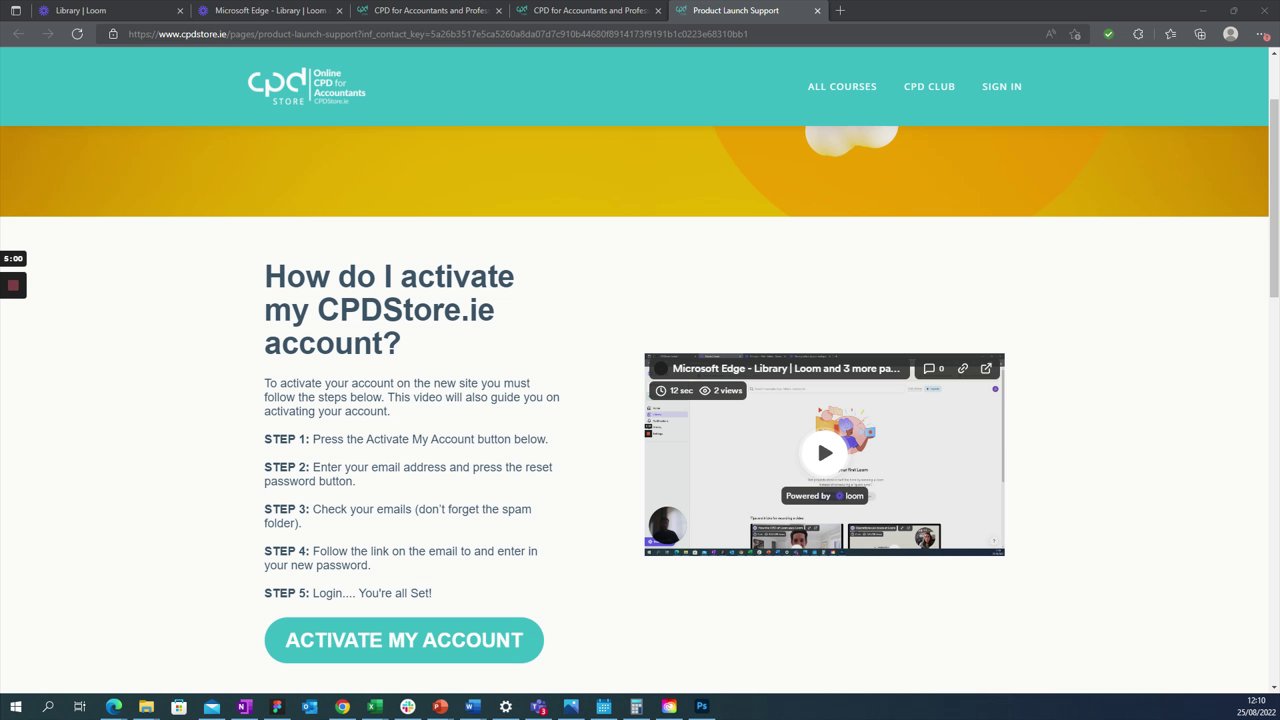Switch to Microsoft Edge - Library Loom tab
Image resolution: width=1280 pixels, height=720 pixels.
pyautogui.click(x=270, y=10)
